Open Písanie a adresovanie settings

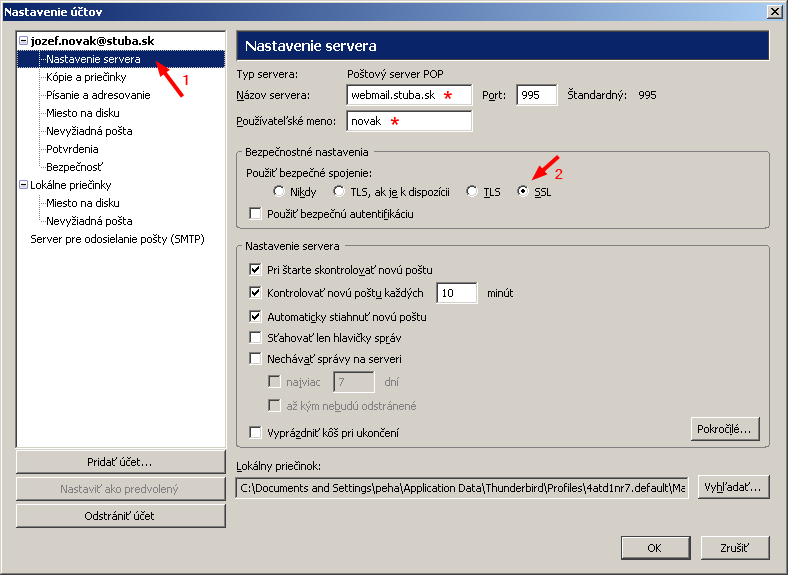click(x=98, y=95)
